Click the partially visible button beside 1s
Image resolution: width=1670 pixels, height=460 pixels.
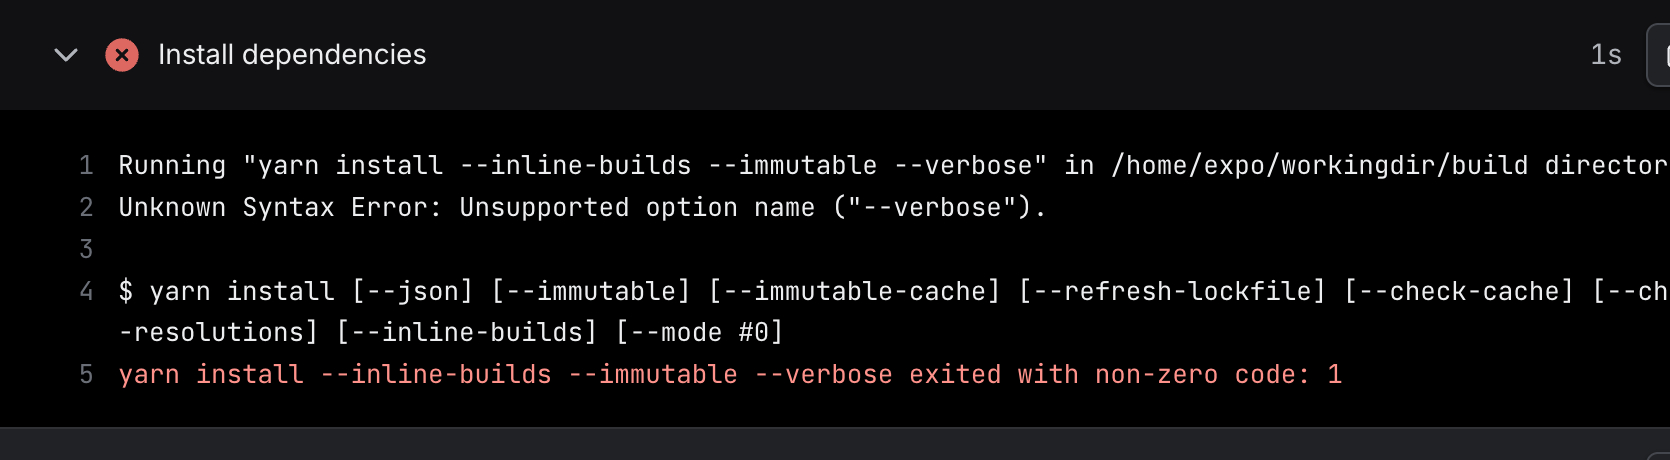click(x=1659, y=57)
